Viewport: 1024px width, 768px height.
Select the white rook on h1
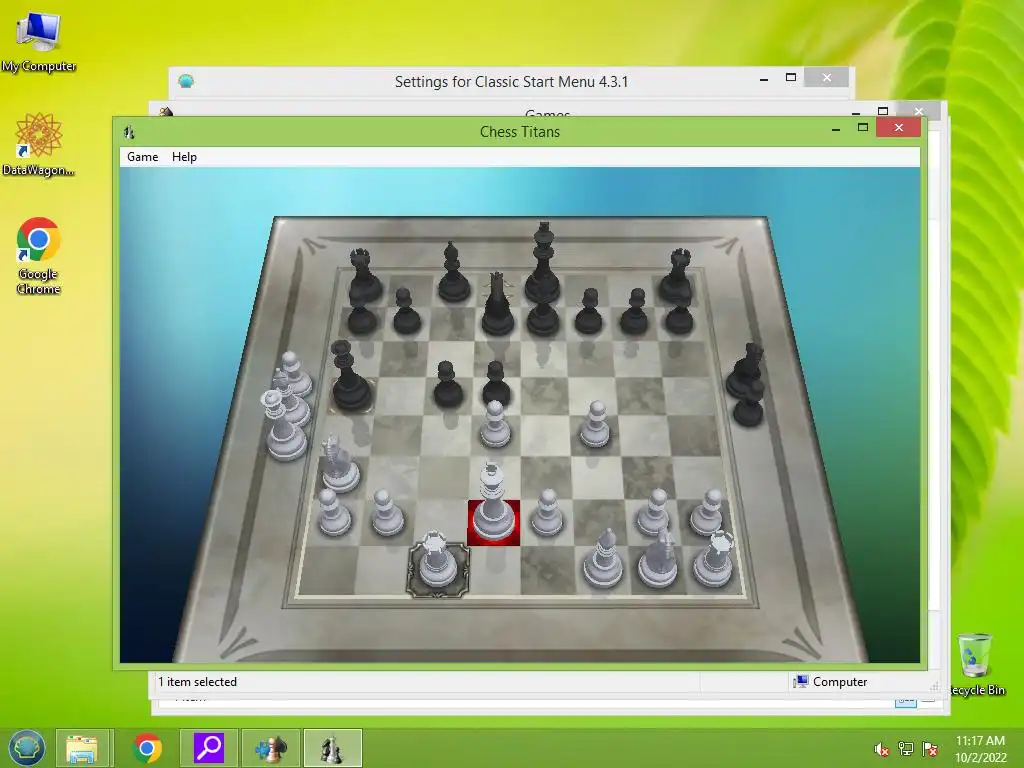point(714,559)
